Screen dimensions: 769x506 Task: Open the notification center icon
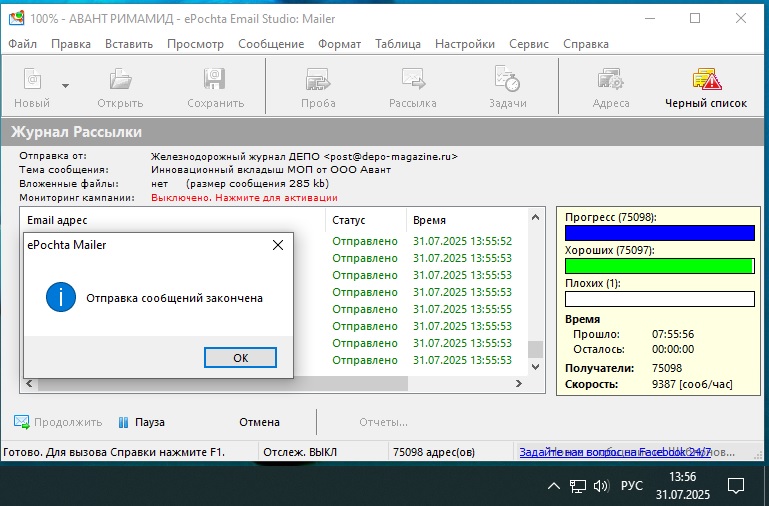pyautogui.click(x=735, y=486)
